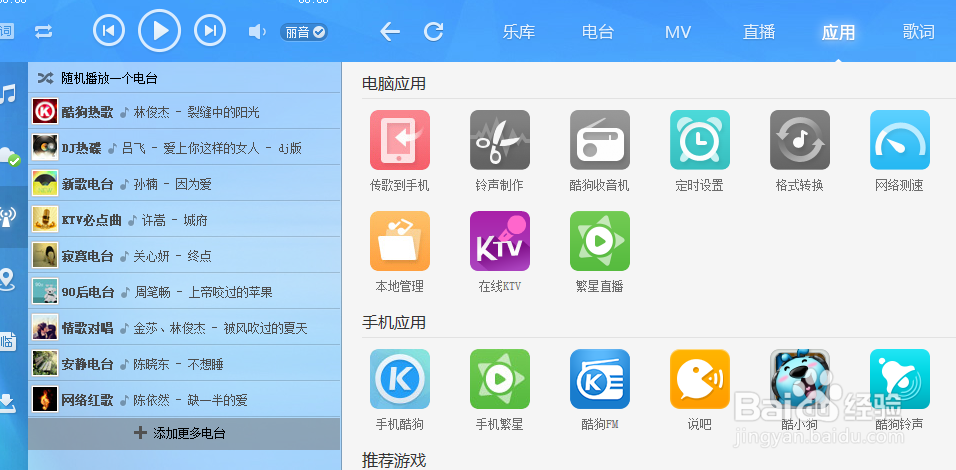Image resolution: width=956 pixels, height=470 pixels.
Task: Toggle the 丽音 sound enhancement
Action: click(x=304, y=32)
